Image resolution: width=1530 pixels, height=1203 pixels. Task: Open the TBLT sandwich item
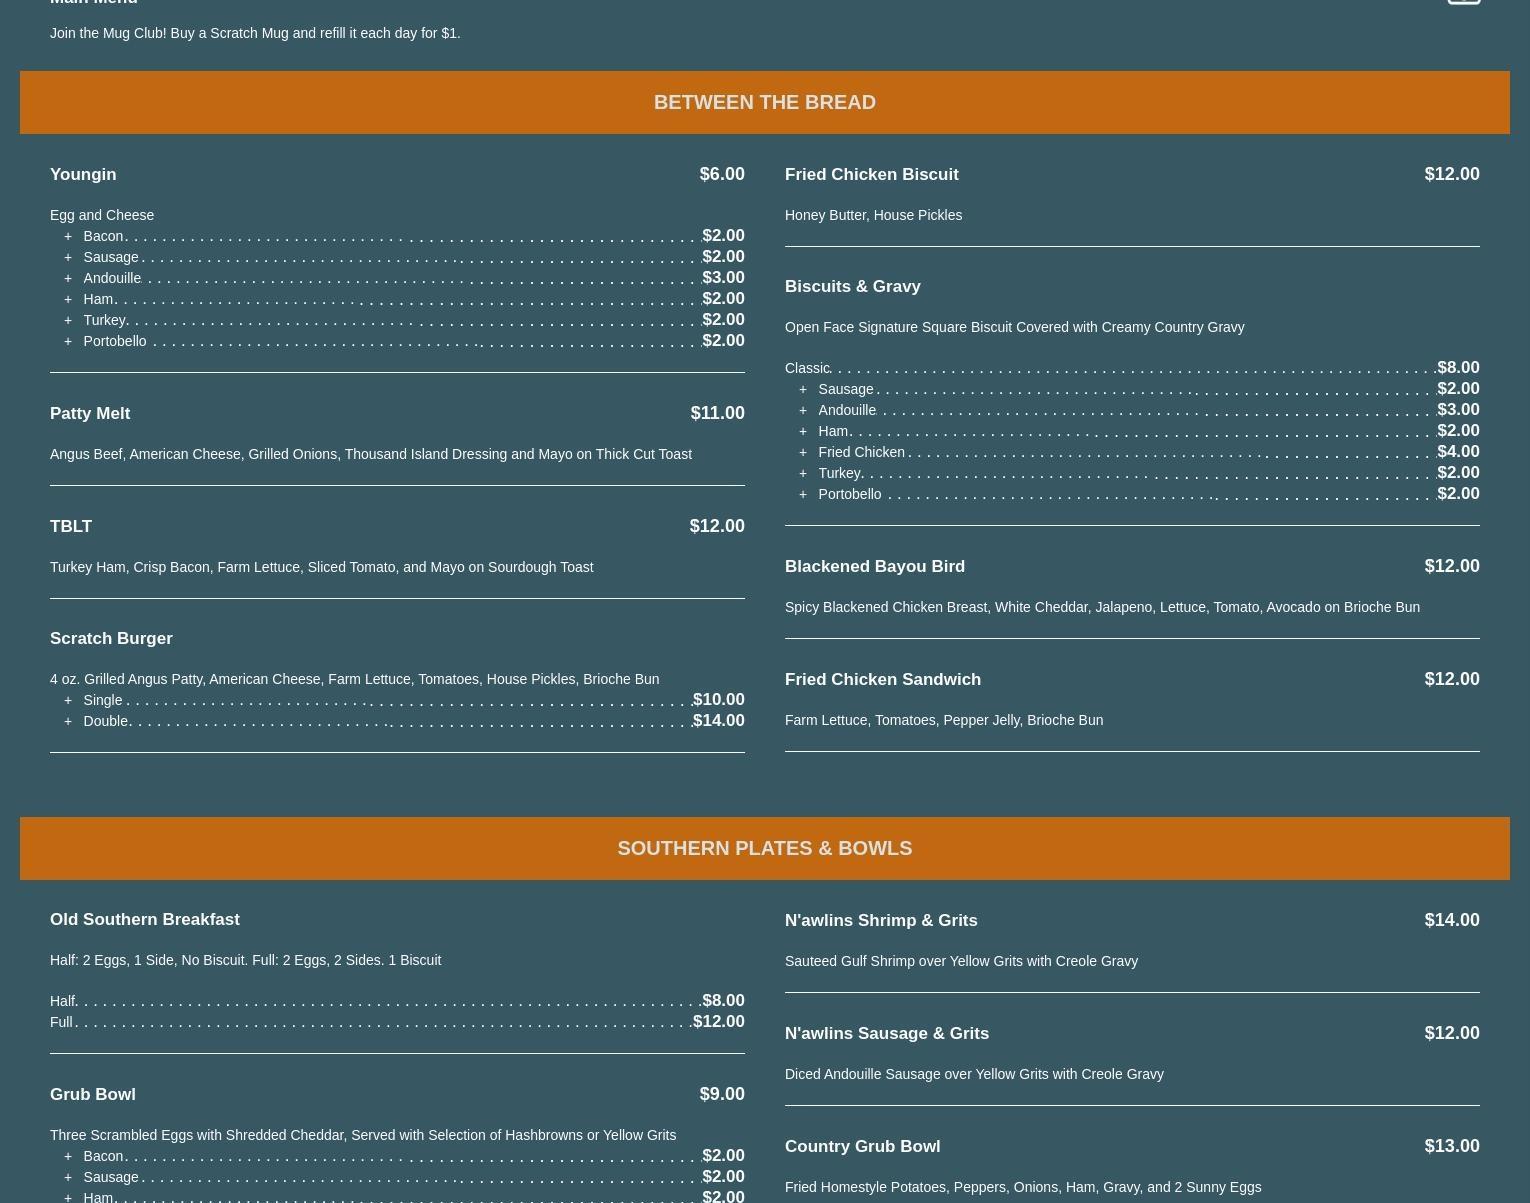(x=71, y=526)
